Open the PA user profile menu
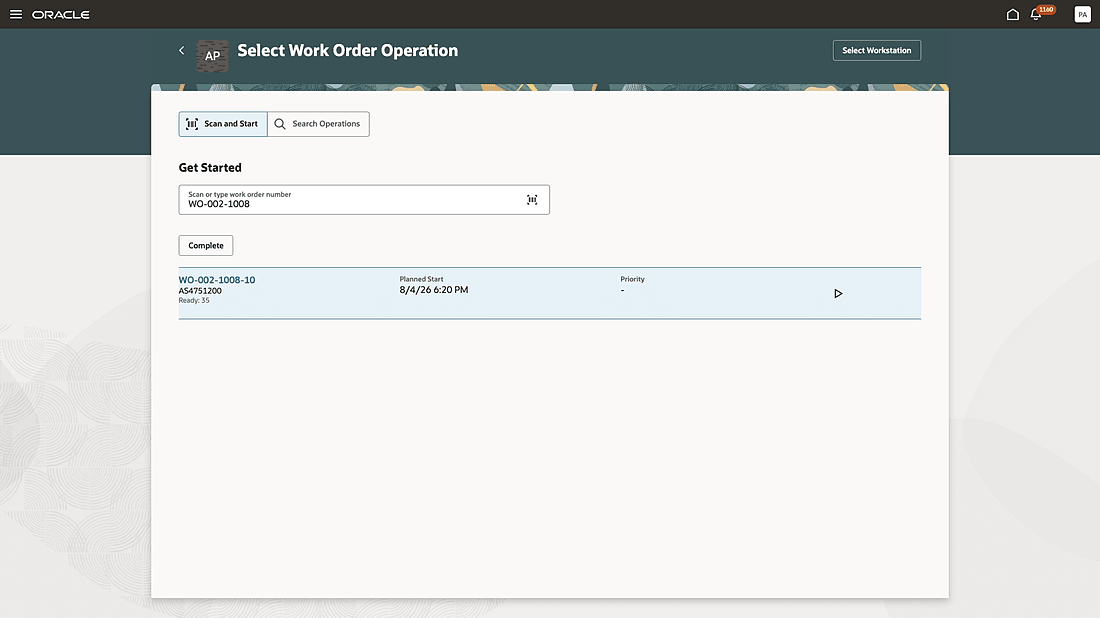1100x618 pixels. [1082, 14]
